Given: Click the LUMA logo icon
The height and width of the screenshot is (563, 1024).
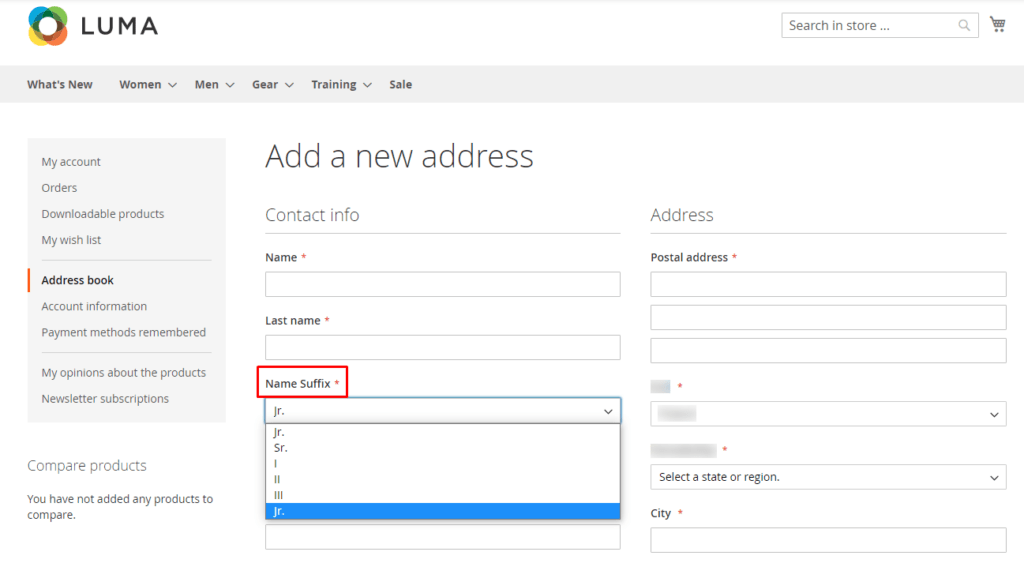Looking at the screenshot, I should pos(48,26).
